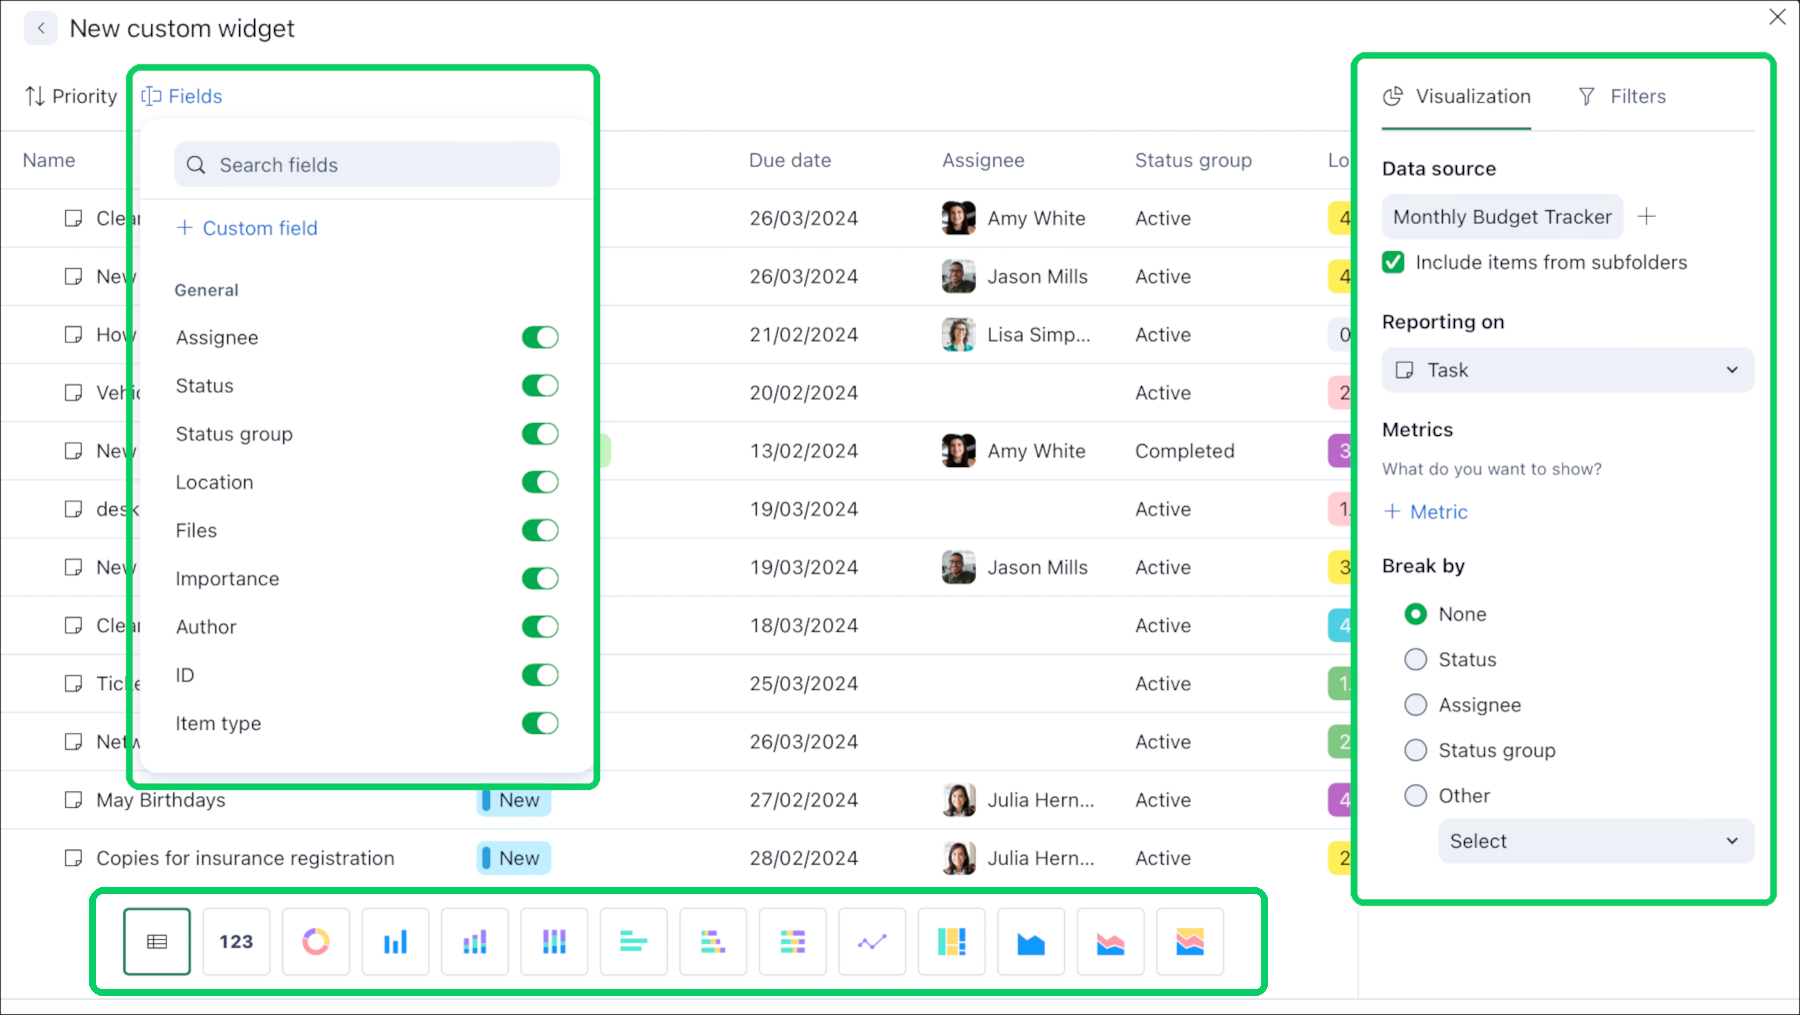Hide the Location field column

(540, 482)
